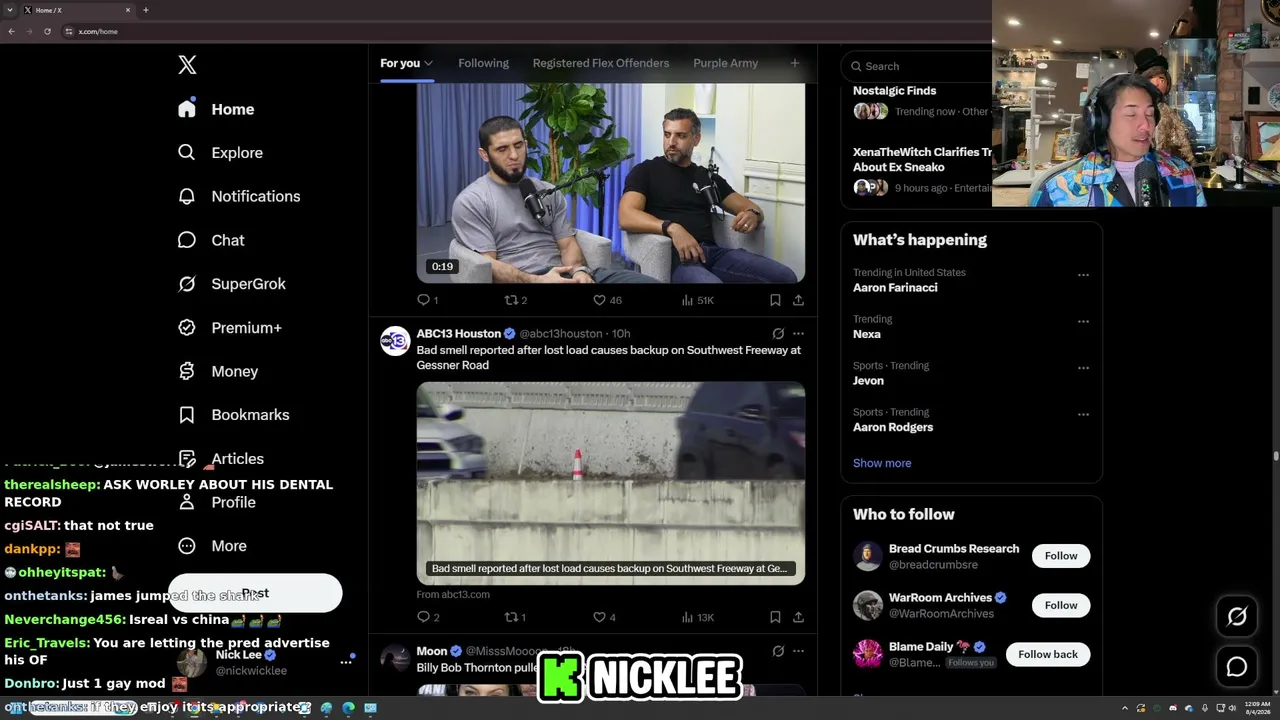
Task: Open account menu dots beside Nick Lee
Action: click(346, 662)
